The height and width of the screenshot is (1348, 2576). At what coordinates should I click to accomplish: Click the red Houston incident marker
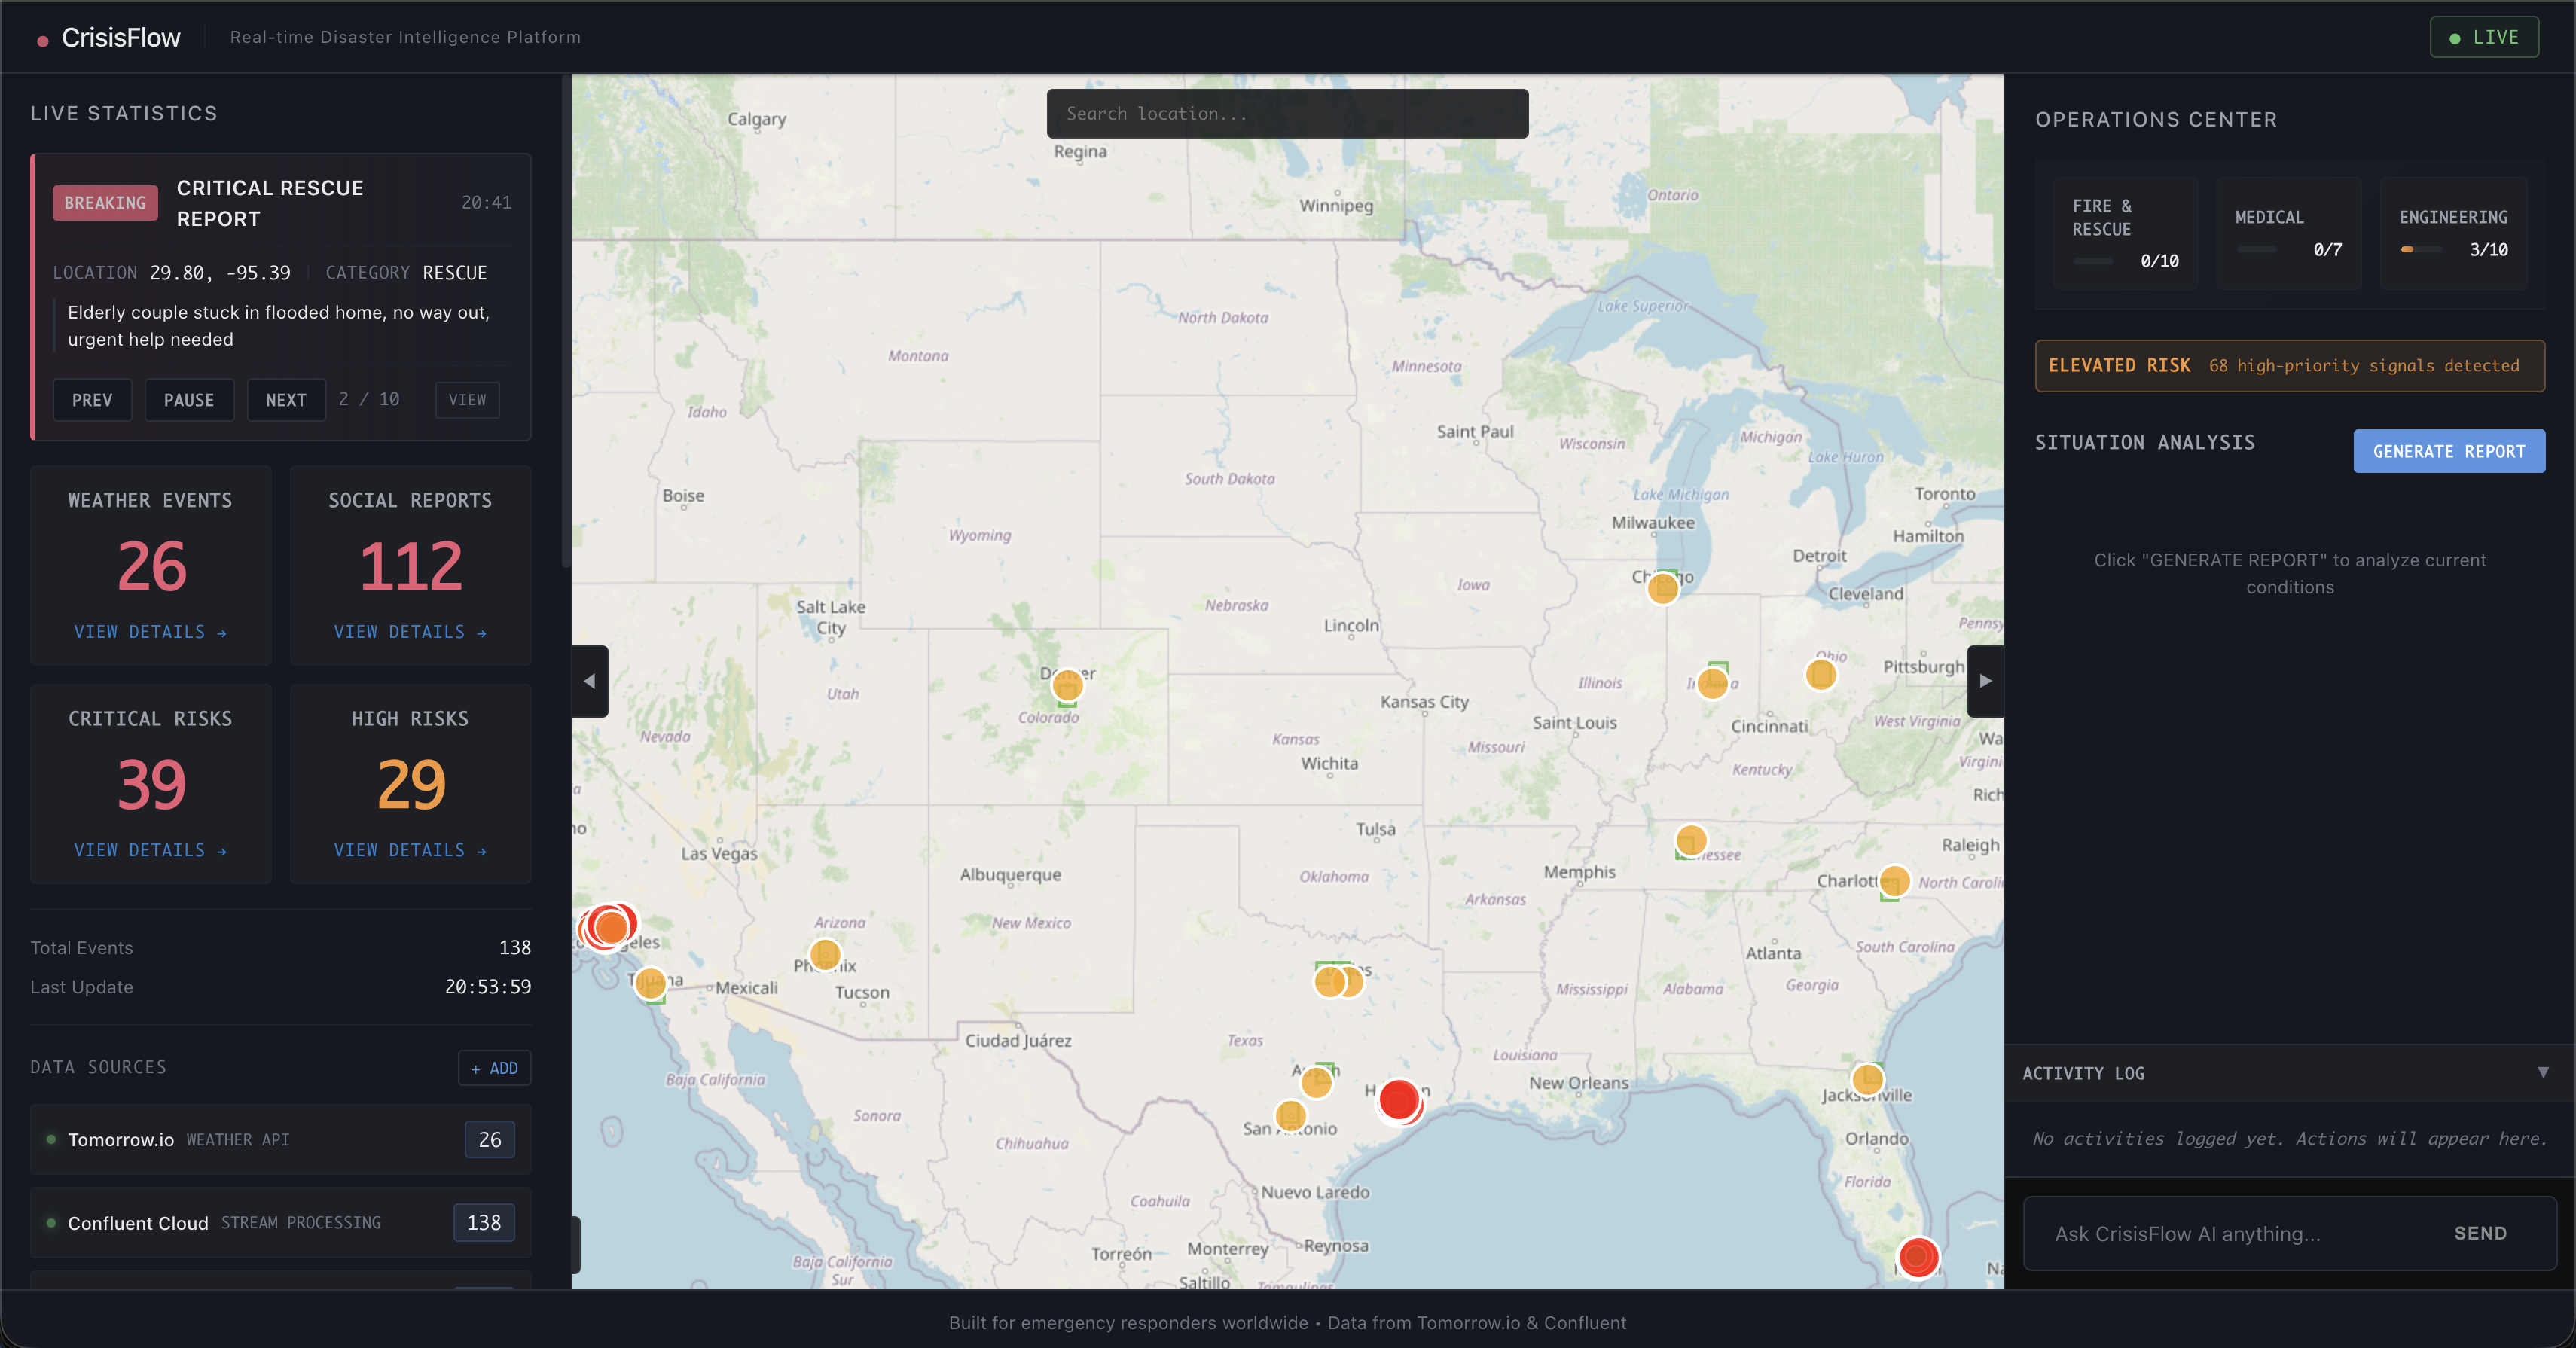[x=1398, y=1099]
